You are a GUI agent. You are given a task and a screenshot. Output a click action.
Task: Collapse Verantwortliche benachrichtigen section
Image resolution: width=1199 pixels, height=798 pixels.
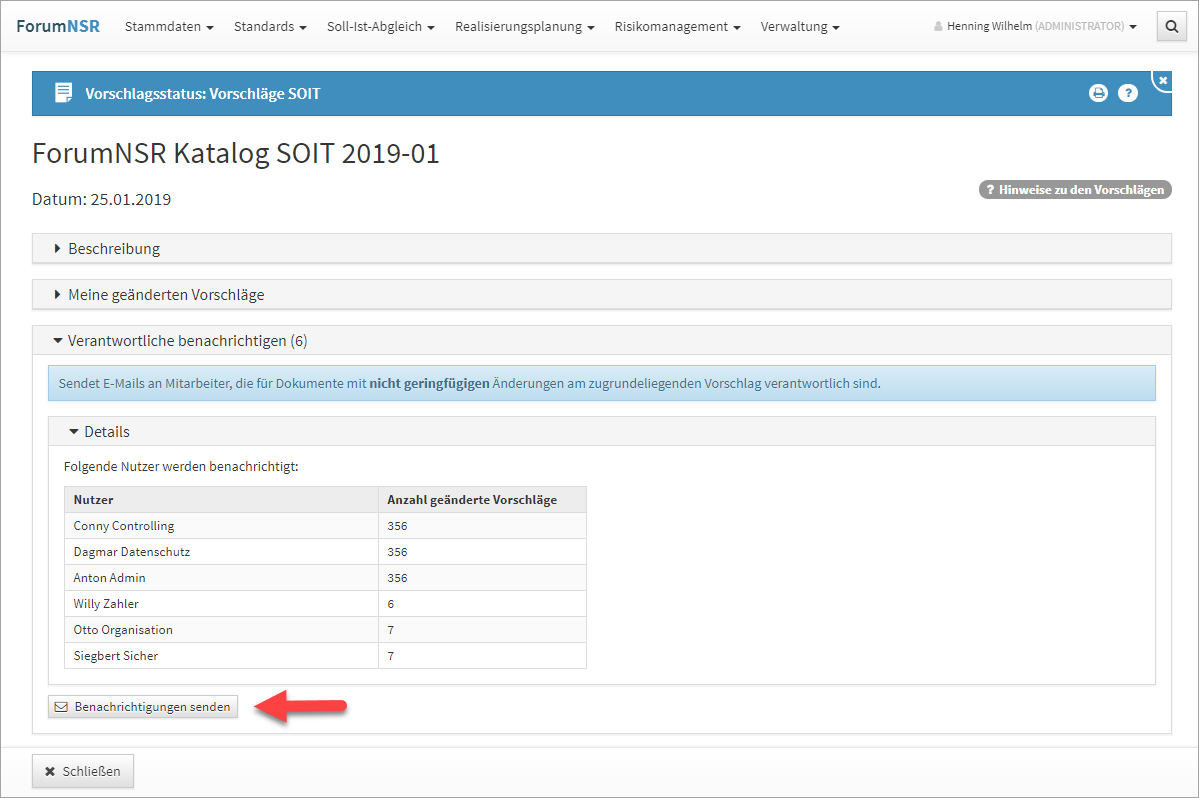(186, 341)
